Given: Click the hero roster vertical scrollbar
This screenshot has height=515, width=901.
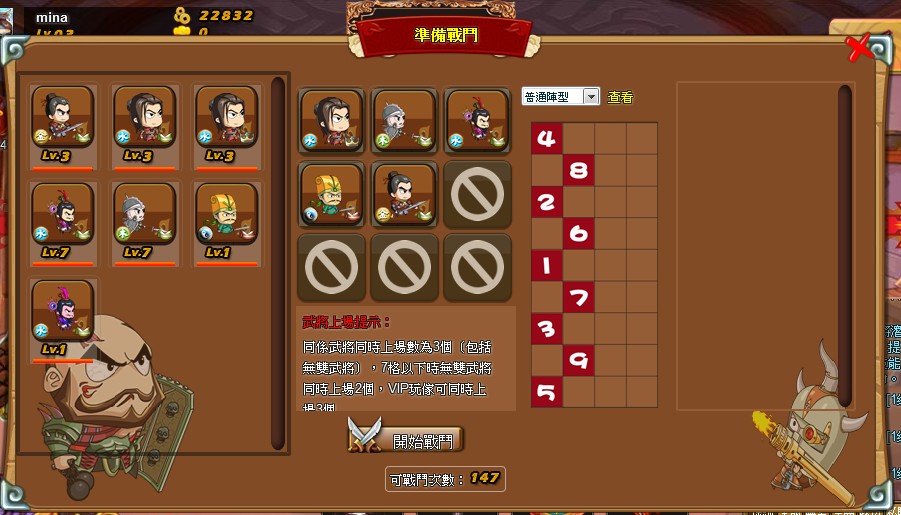Looking at the screenshot, I should click(278, 263).
